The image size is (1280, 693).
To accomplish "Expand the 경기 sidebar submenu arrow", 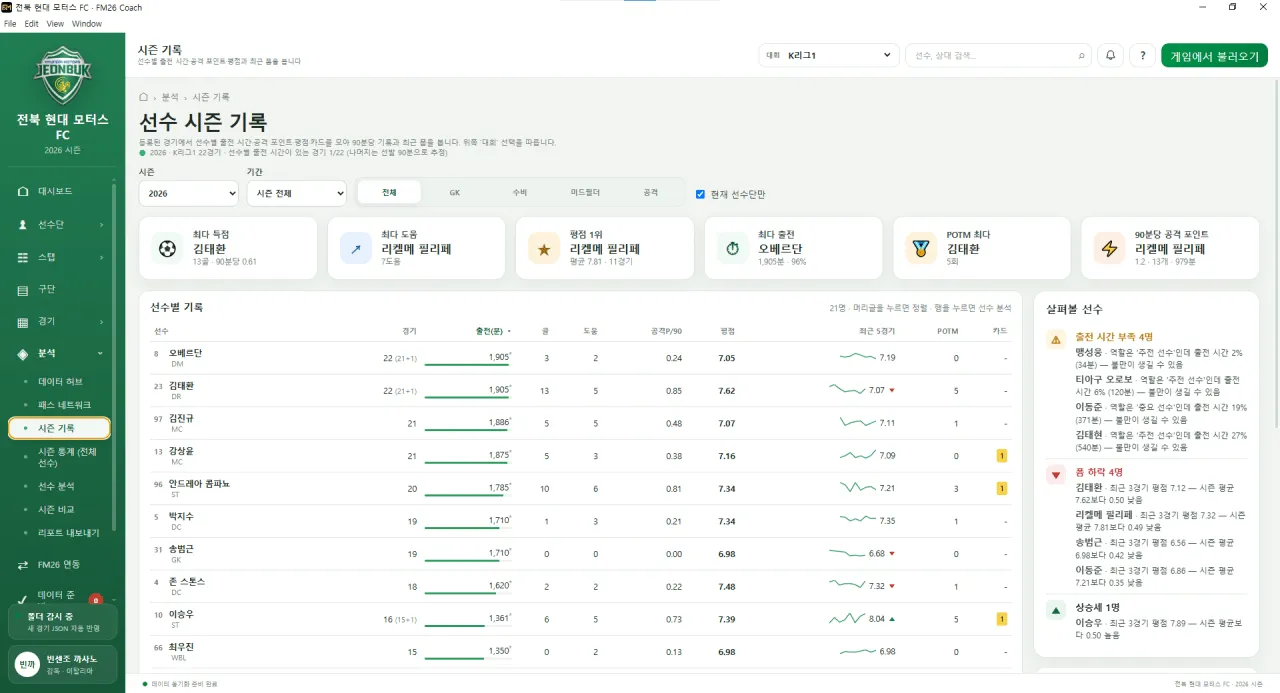I will [101, 322].
